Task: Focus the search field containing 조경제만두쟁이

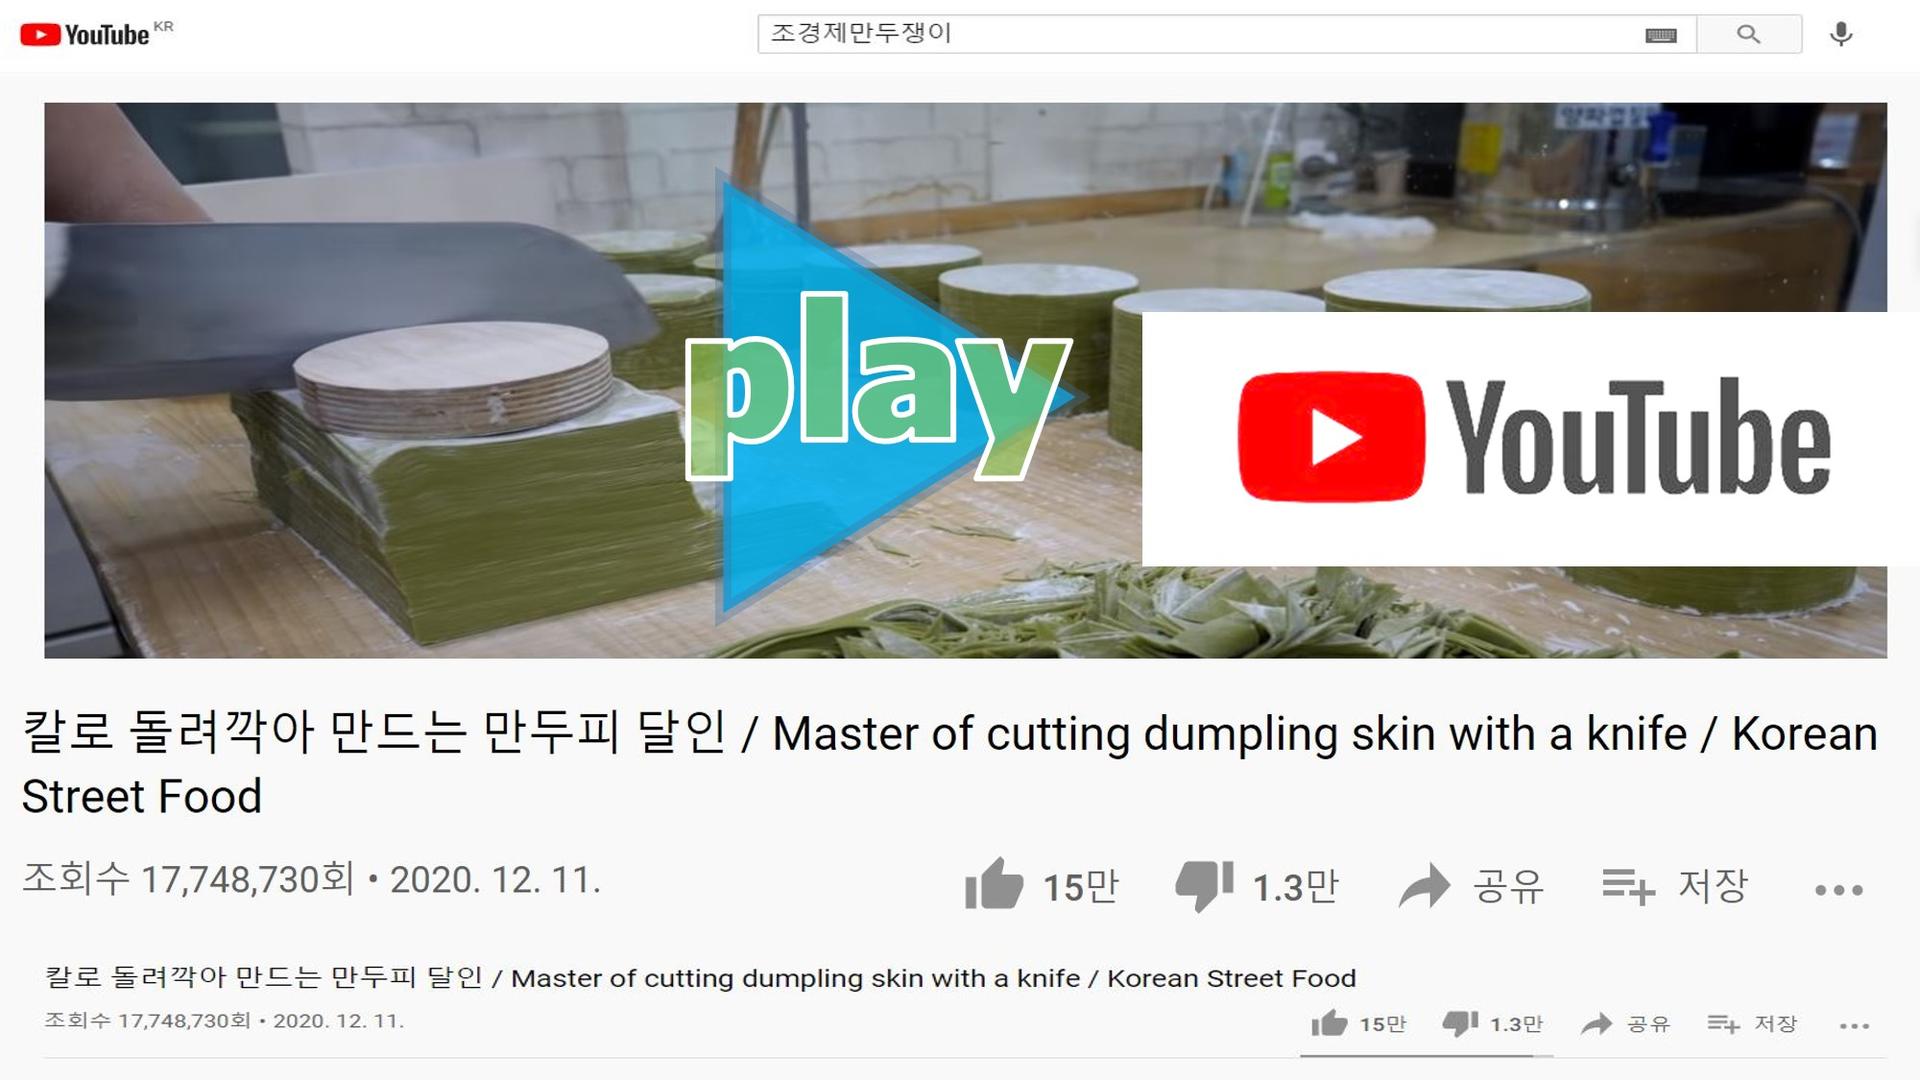Action: tap(1200, 34)
